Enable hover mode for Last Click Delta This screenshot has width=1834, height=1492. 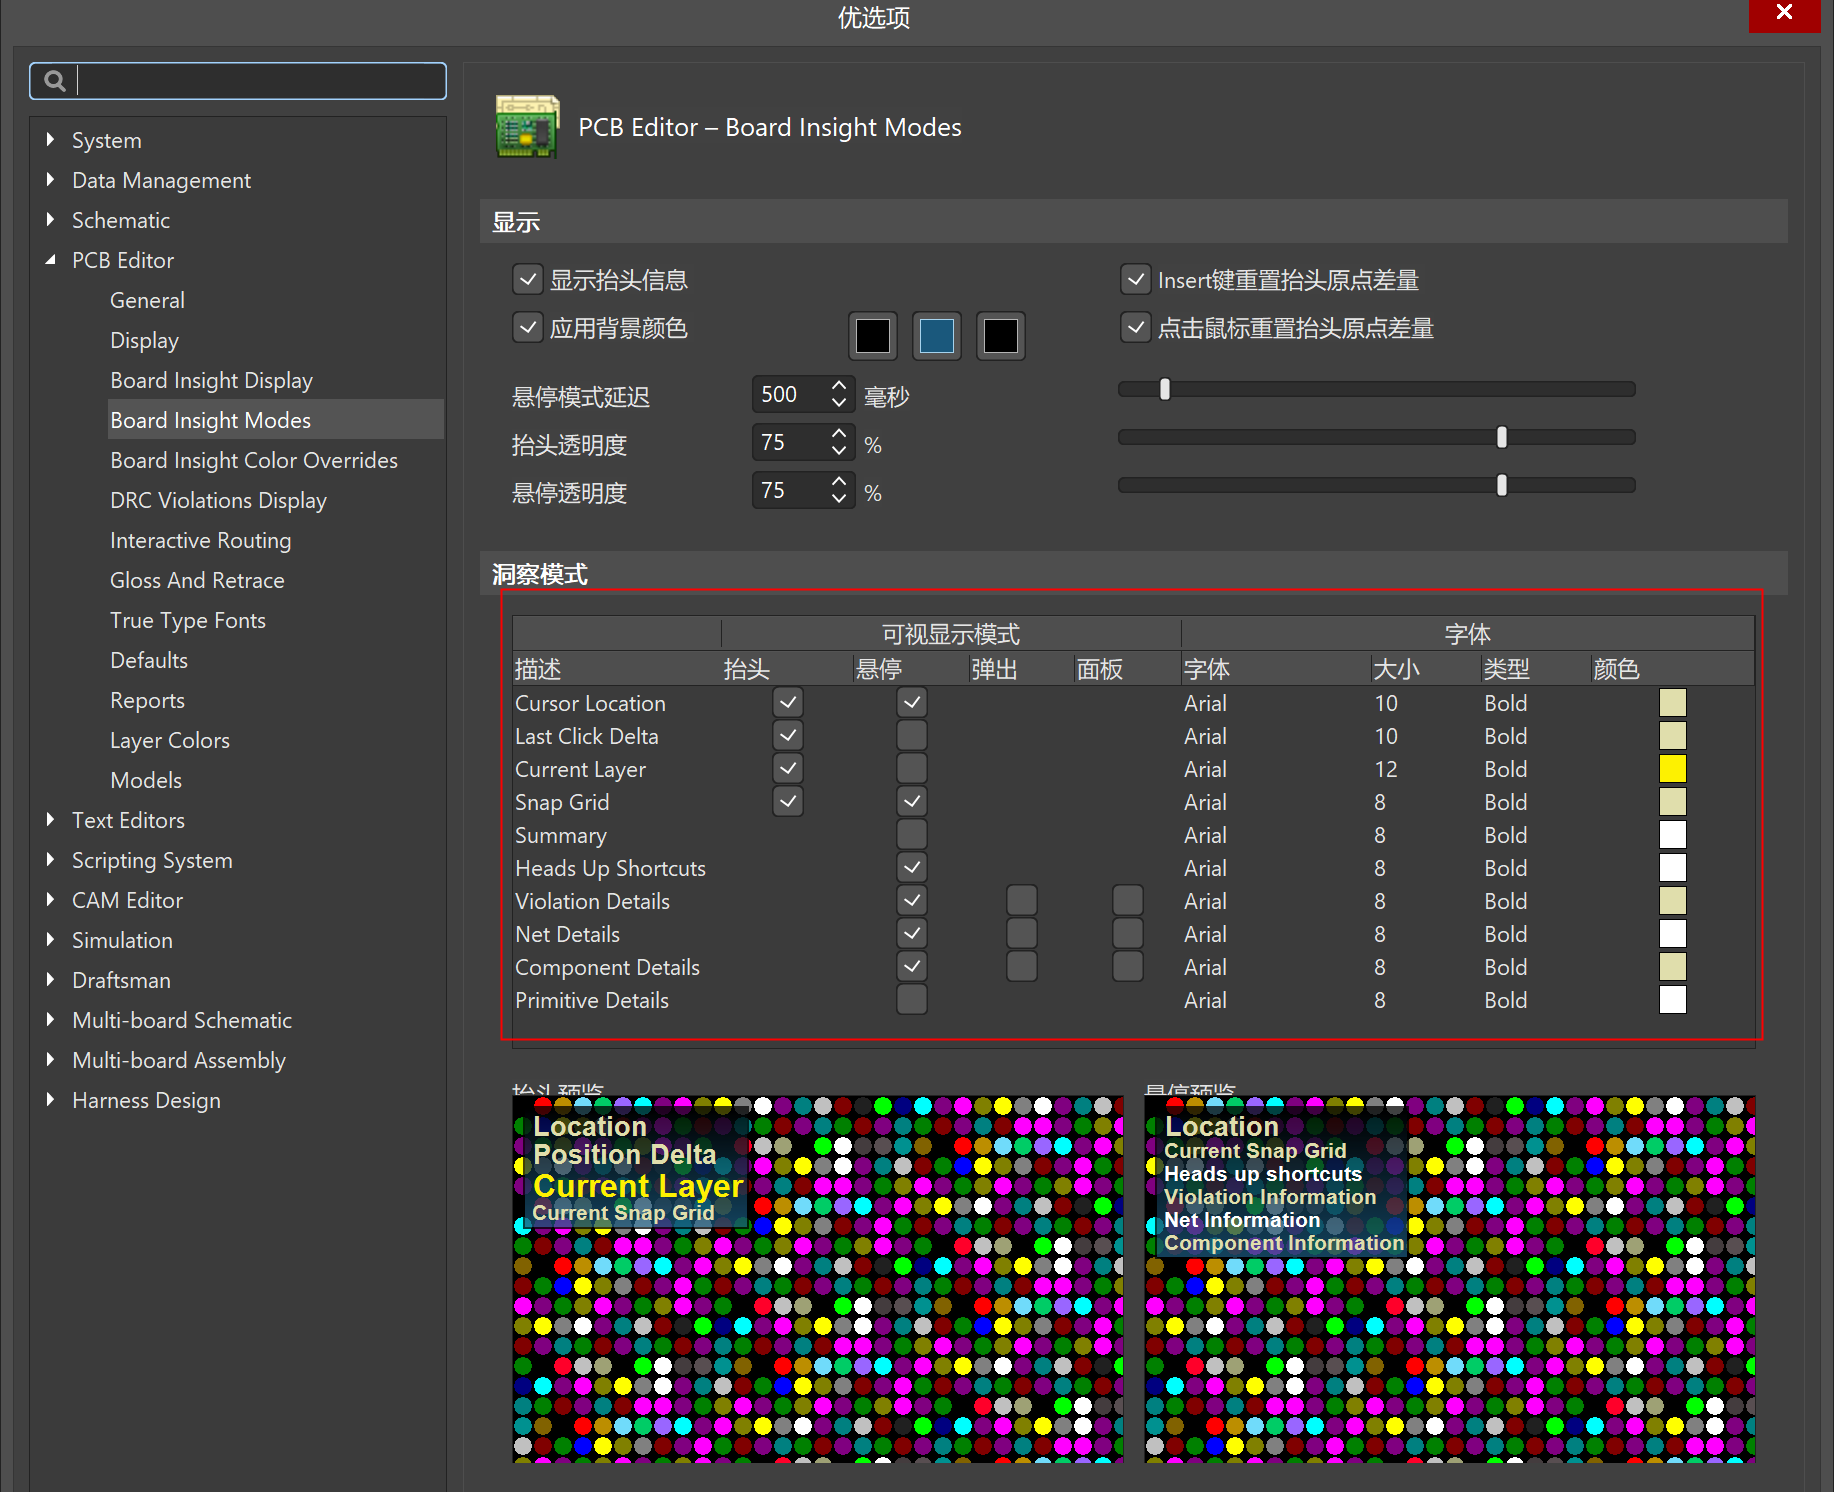point(911,736)
